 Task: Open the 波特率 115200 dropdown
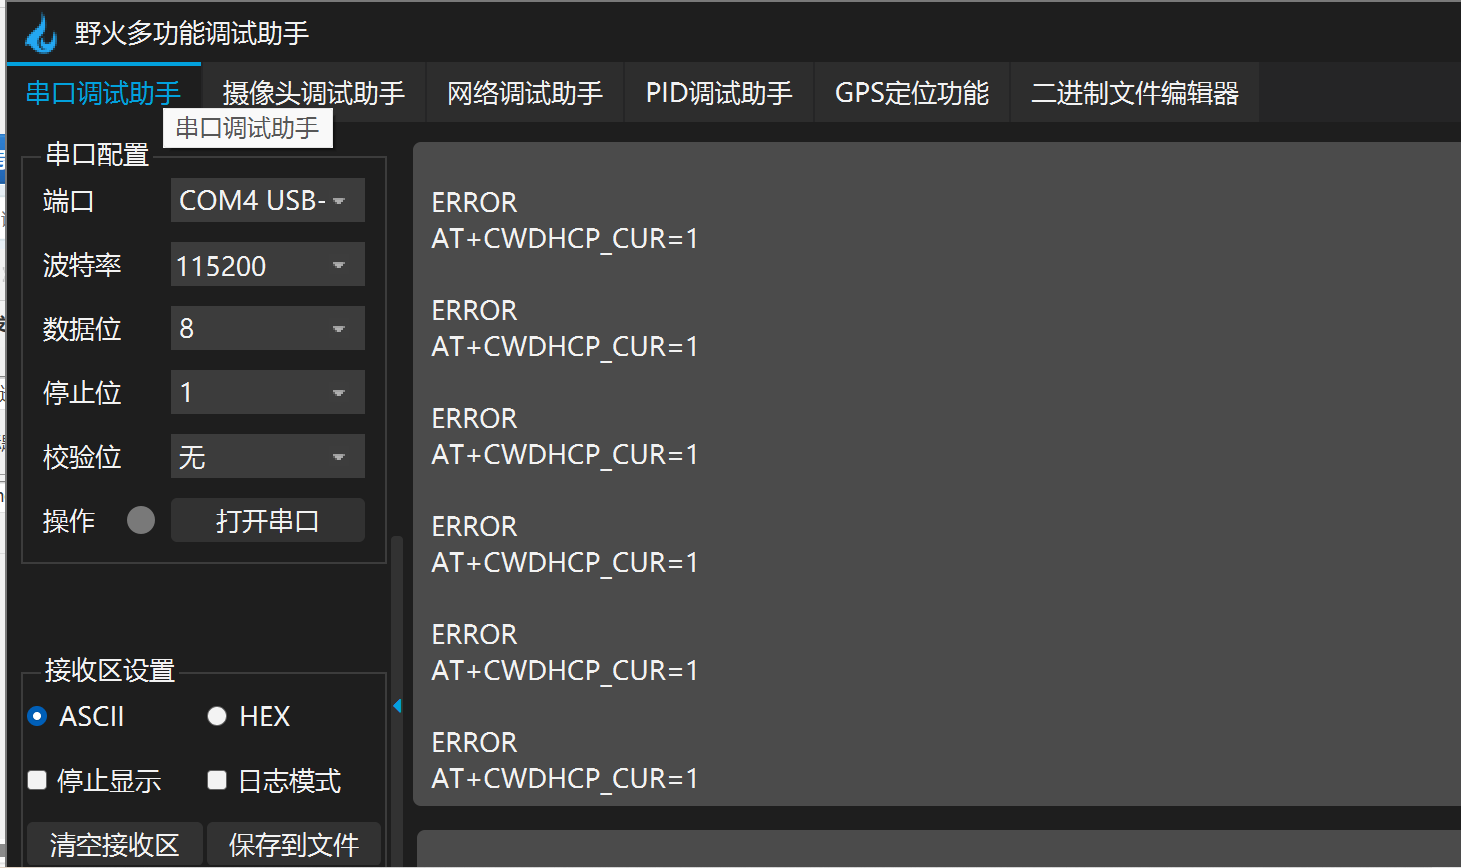tap(268, 264)
